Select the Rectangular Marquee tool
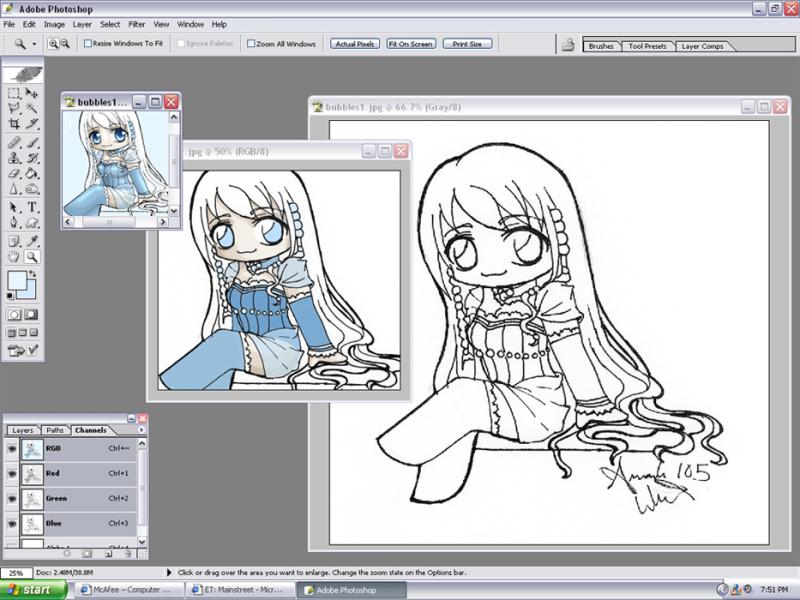This screenshot has width=800, height=600. pos(14,93)
